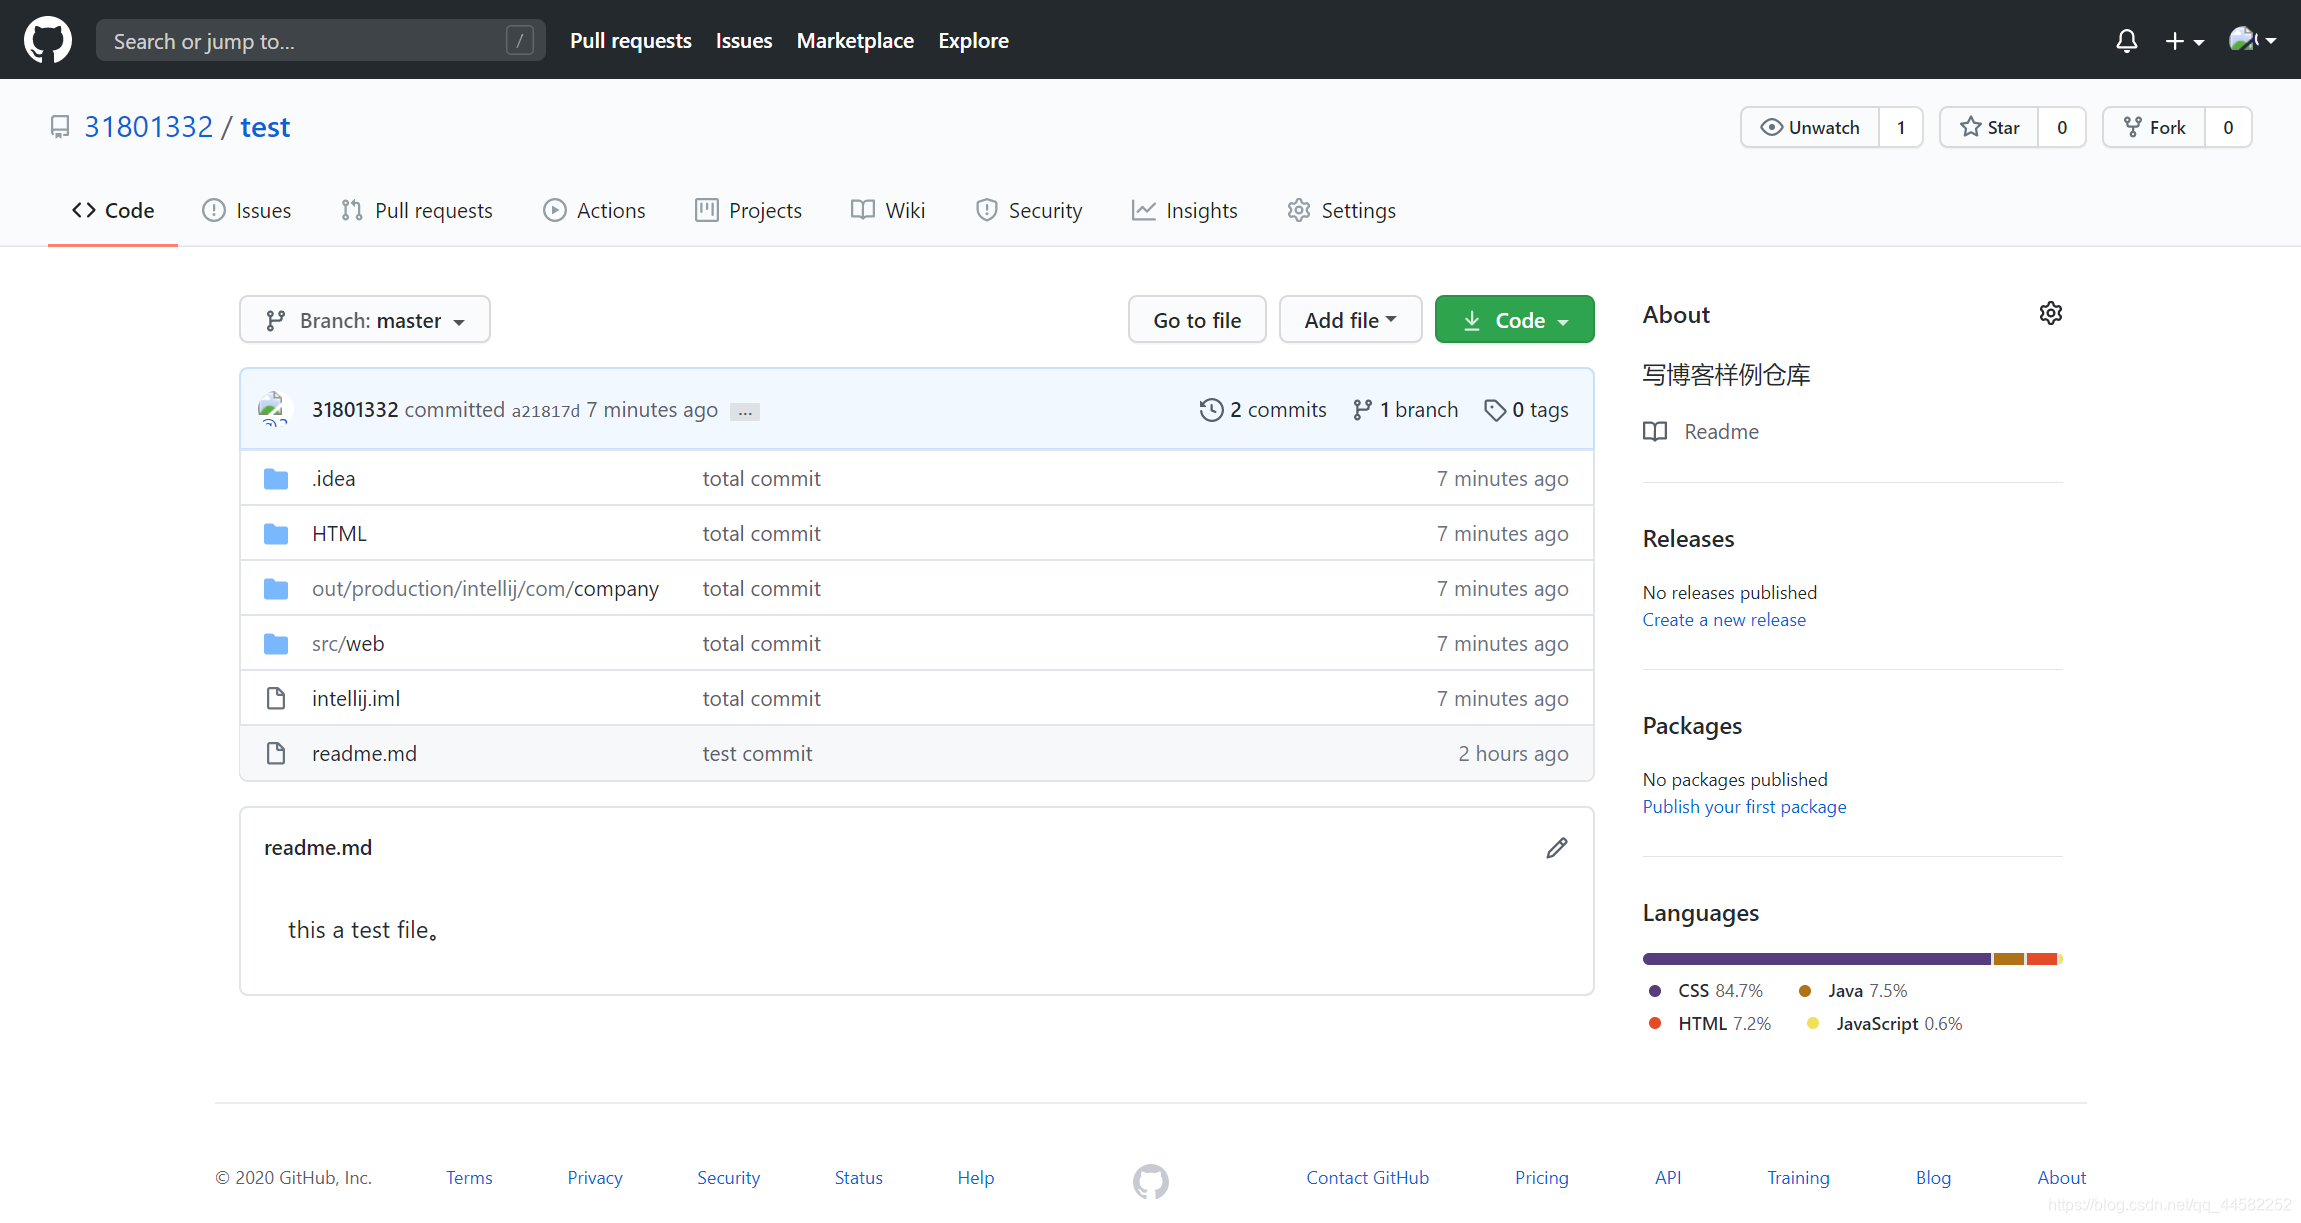The width and height of the screenshot is (2301, 1223).
Task: Click the Java segment of language bar
Action: point(2008,959)
